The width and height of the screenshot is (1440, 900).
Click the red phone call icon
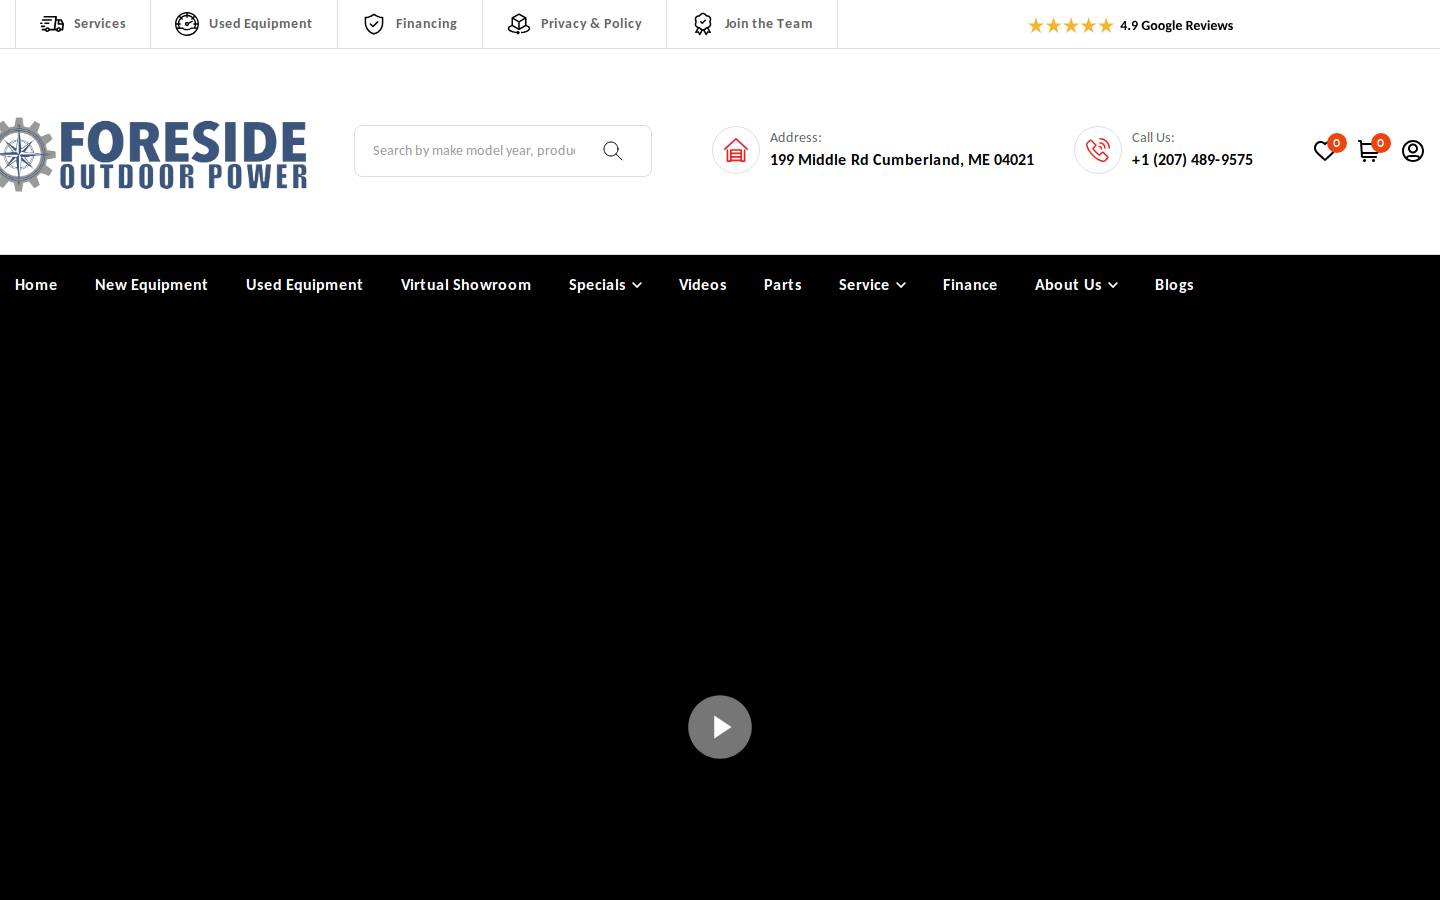pyautogui.click(x=1098, y=150)
